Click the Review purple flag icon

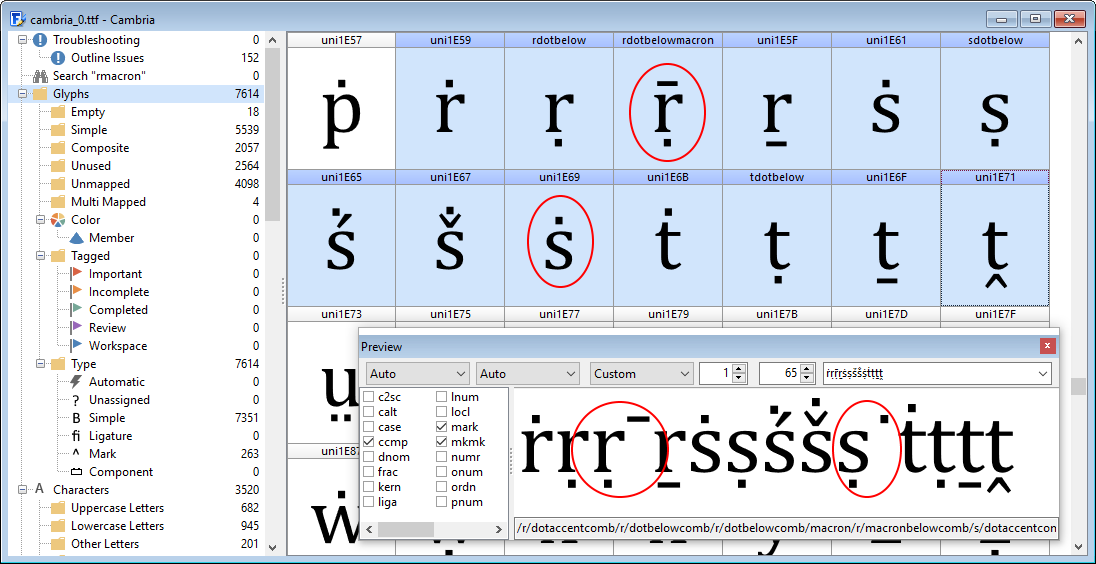(76, 328)
